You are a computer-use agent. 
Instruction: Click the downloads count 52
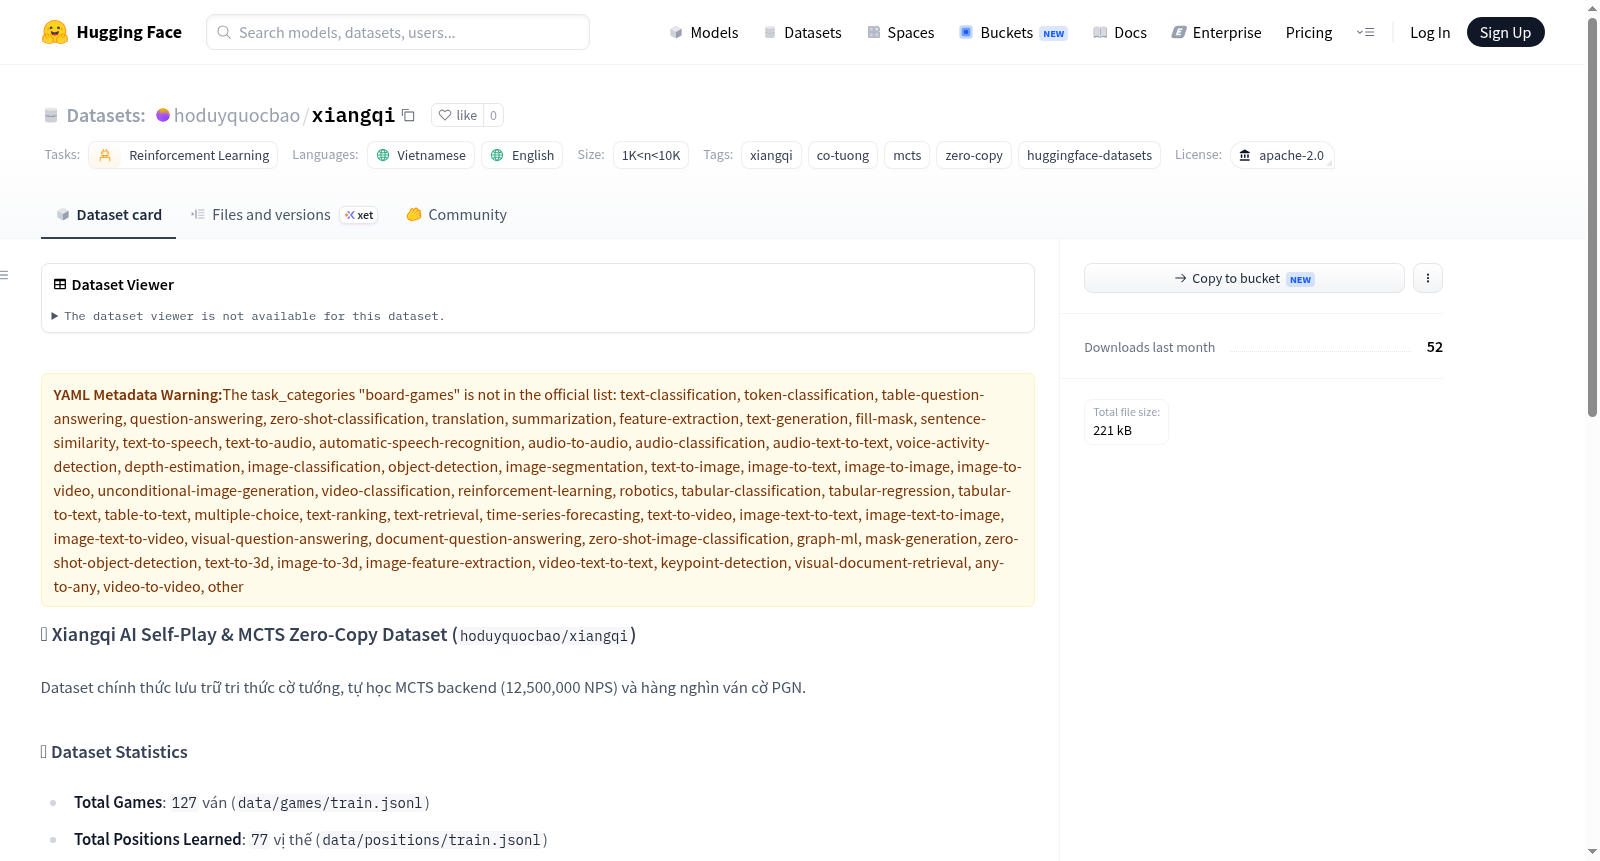[x=1435, y=347]
